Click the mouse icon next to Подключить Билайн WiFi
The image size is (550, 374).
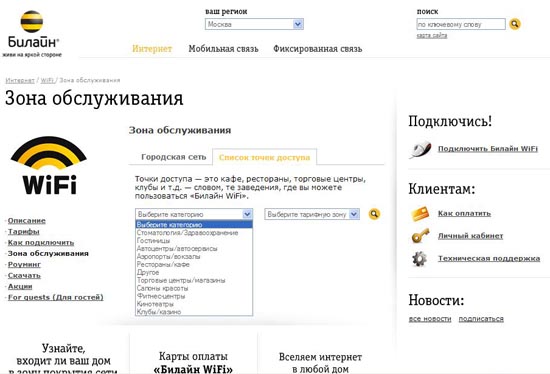pos(420,149)
